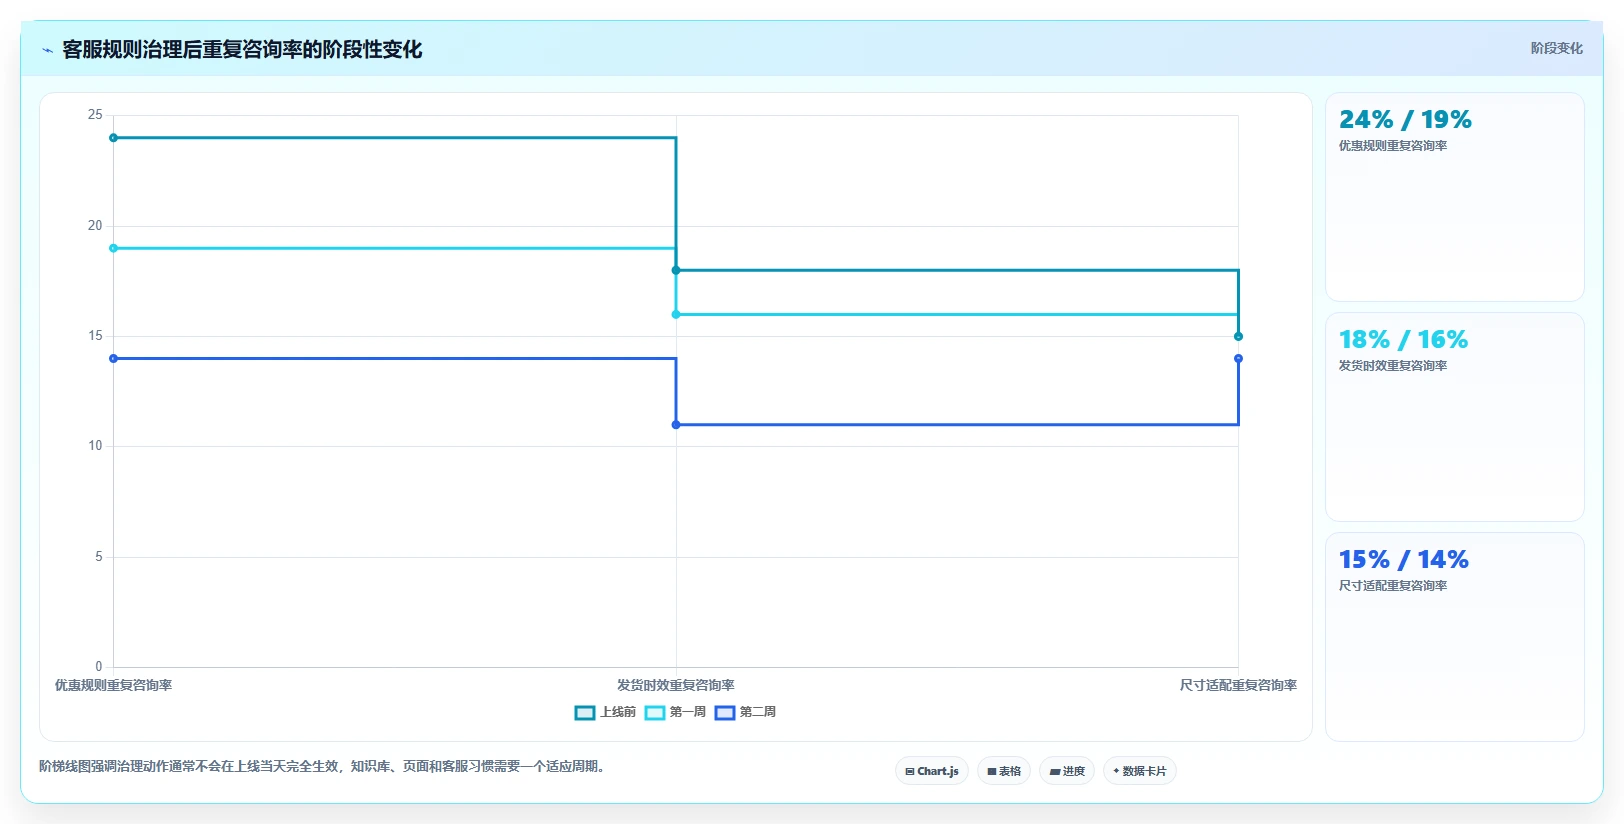Image resolution: width=1624 pixels, height=824 pixels.
Task: Open the 阶段变化 tag in the header
Action: 1556,48
